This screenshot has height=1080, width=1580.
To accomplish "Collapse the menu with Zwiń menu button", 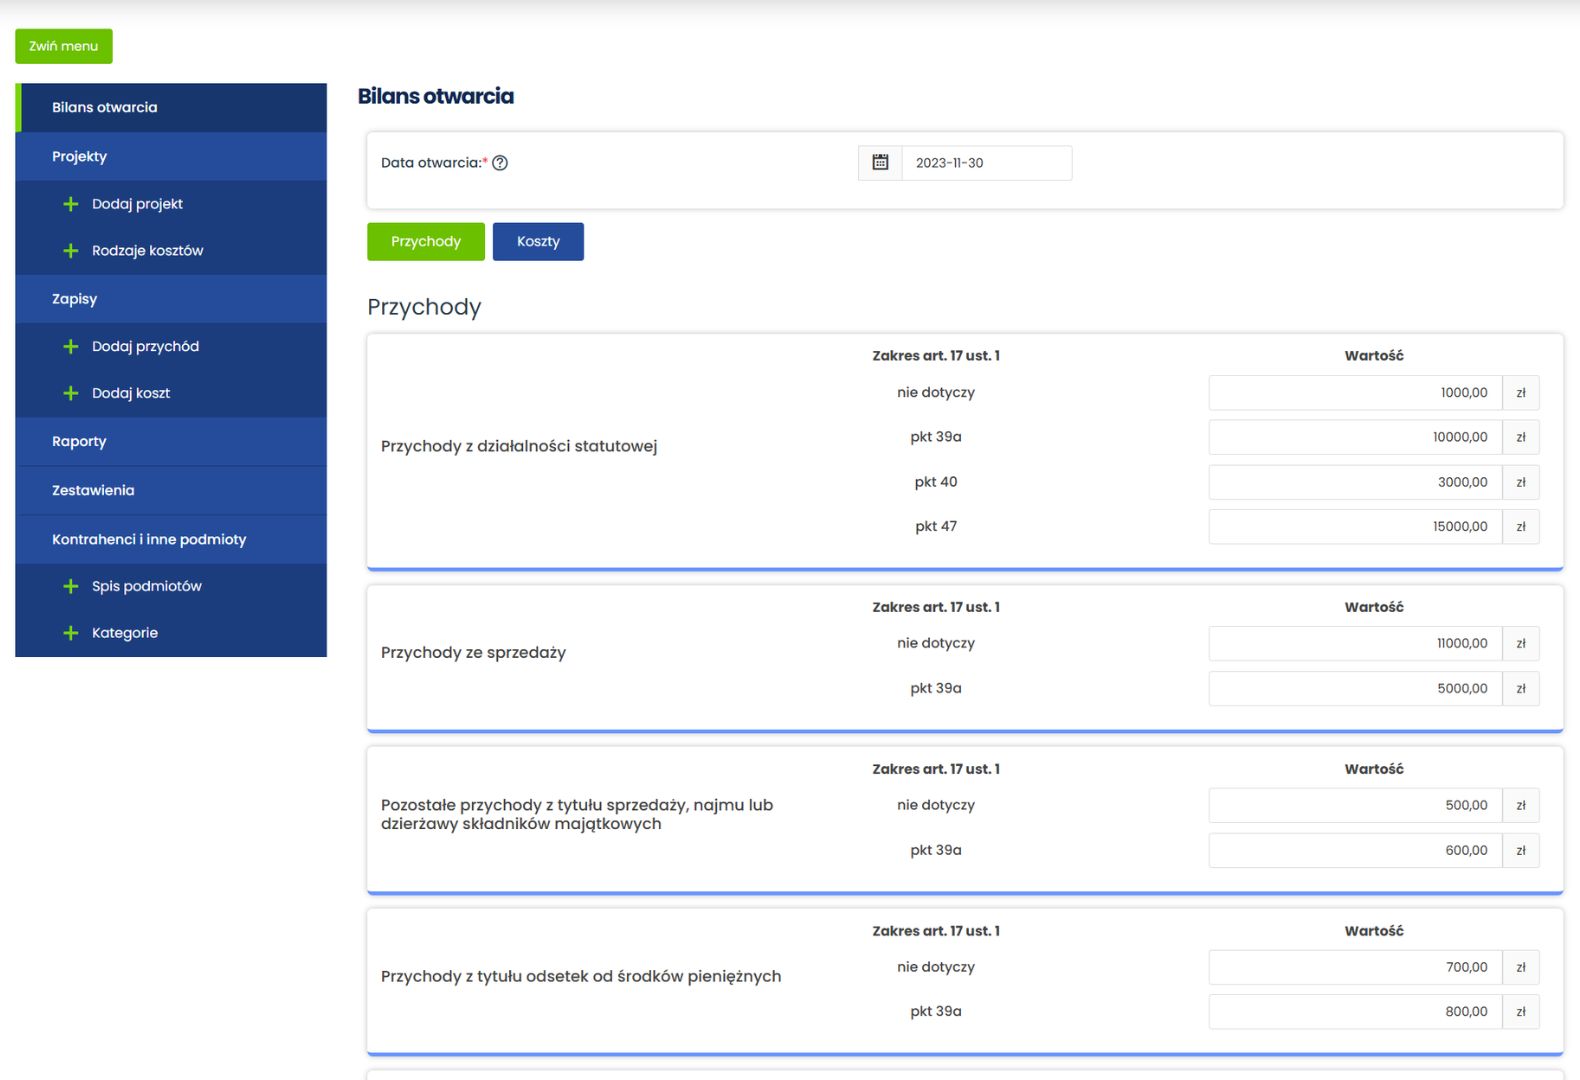I will (x=64, y=46).
